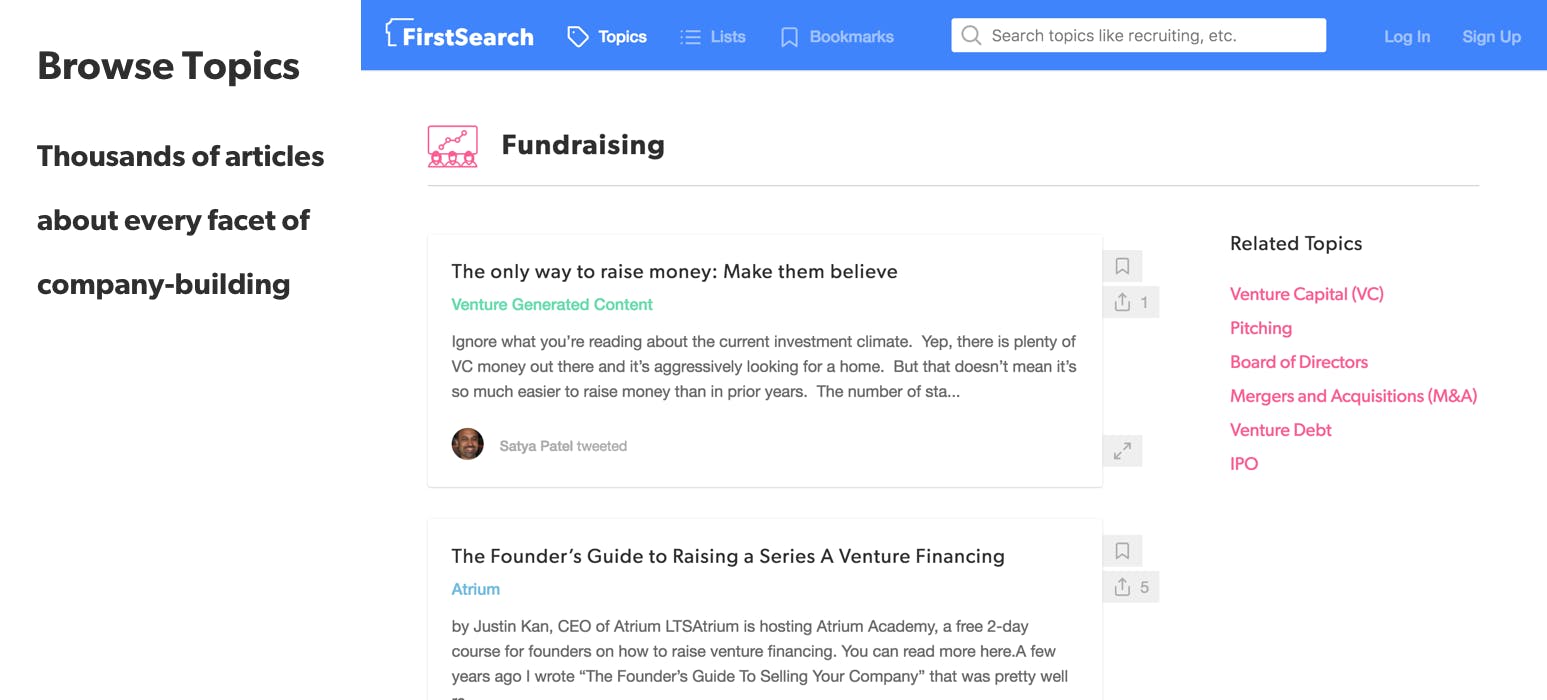
Task: Bookmark the 'Make them believe' article
Action: 1122,266
